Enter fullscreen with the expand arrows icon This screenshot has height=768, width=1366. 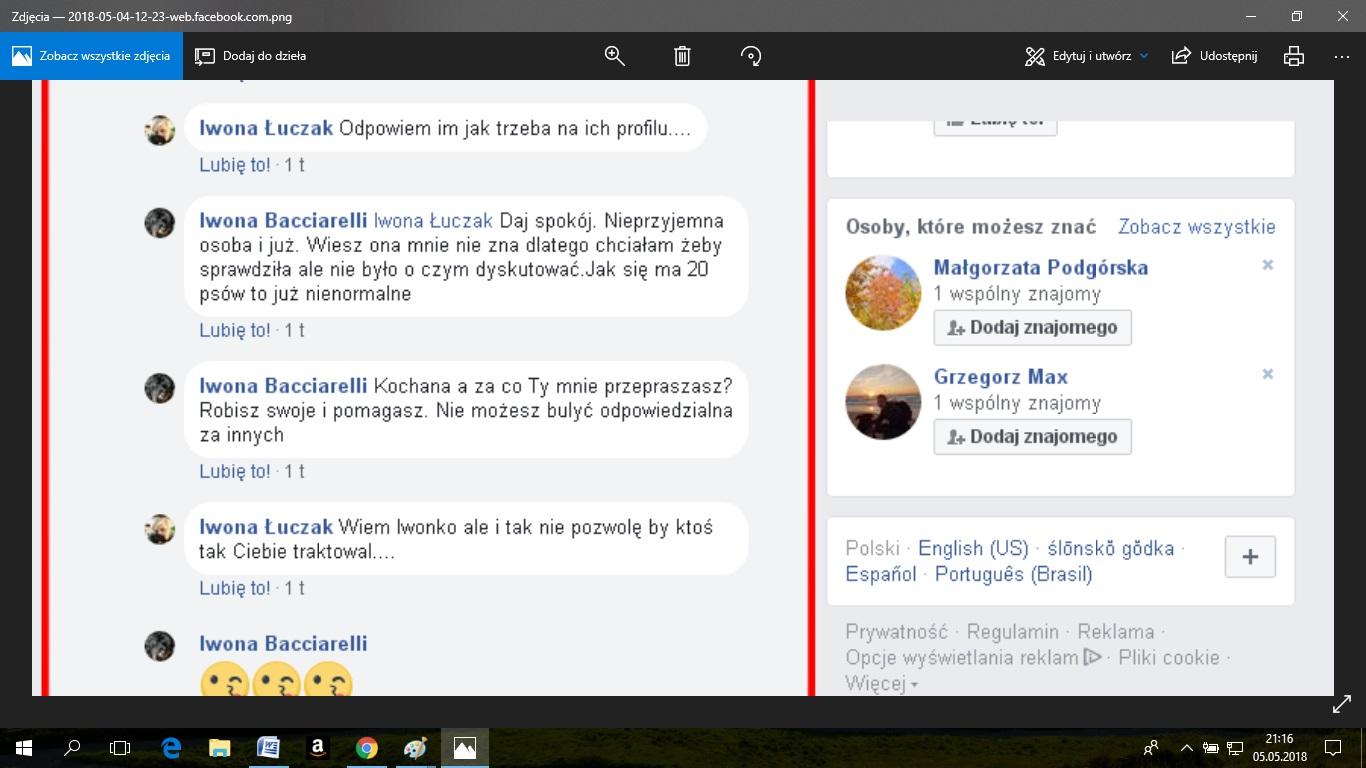click(x=1342, y=706)
